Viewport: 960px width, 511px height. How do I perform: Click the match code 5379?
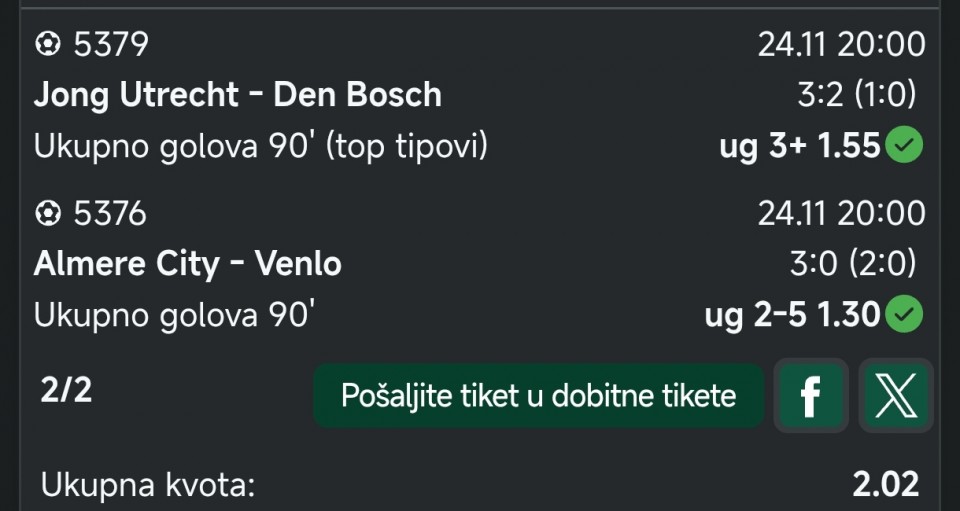[x=110, y=44]
